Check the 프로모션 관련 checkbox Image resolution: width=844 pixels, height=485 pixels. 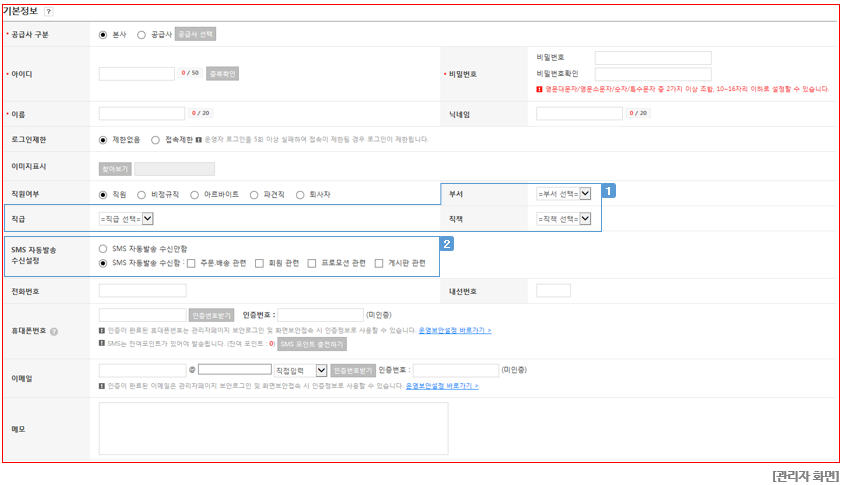[x=312, y=263]
